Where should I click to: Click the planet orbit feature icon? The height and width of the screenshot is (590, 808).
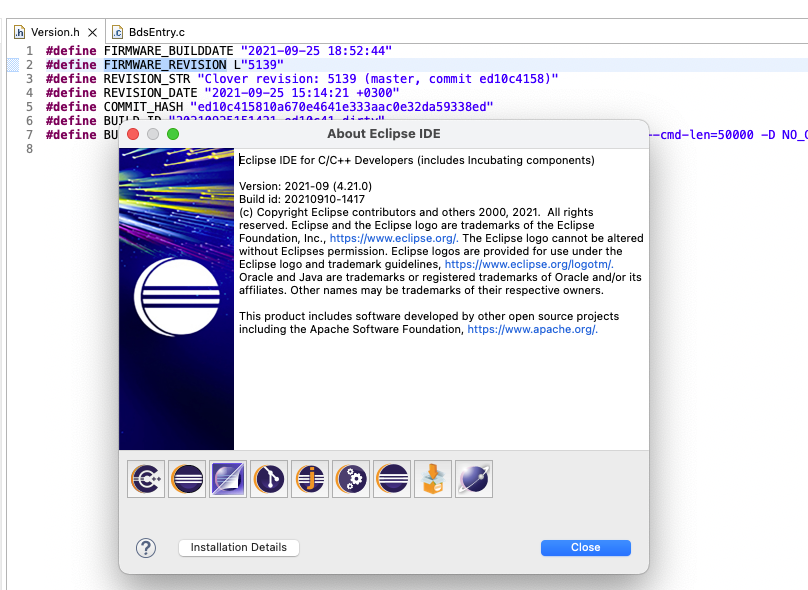tap(474, 479)
